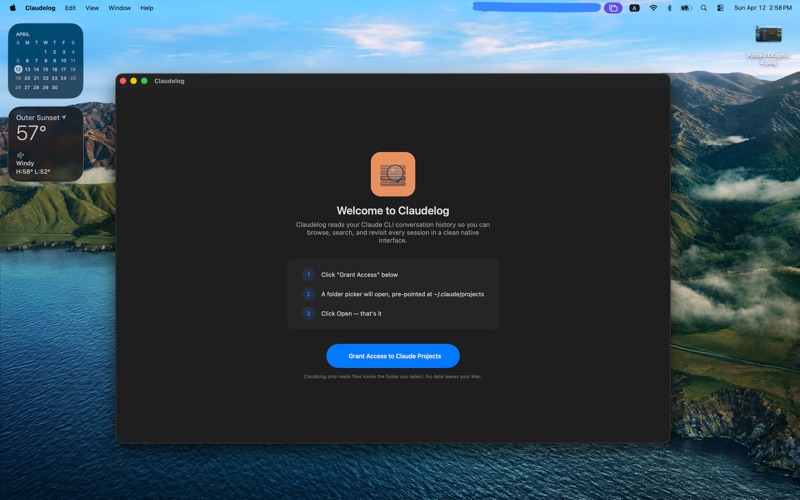Click 'H:58° L:52°' in weather widget

tap(33, 171)
